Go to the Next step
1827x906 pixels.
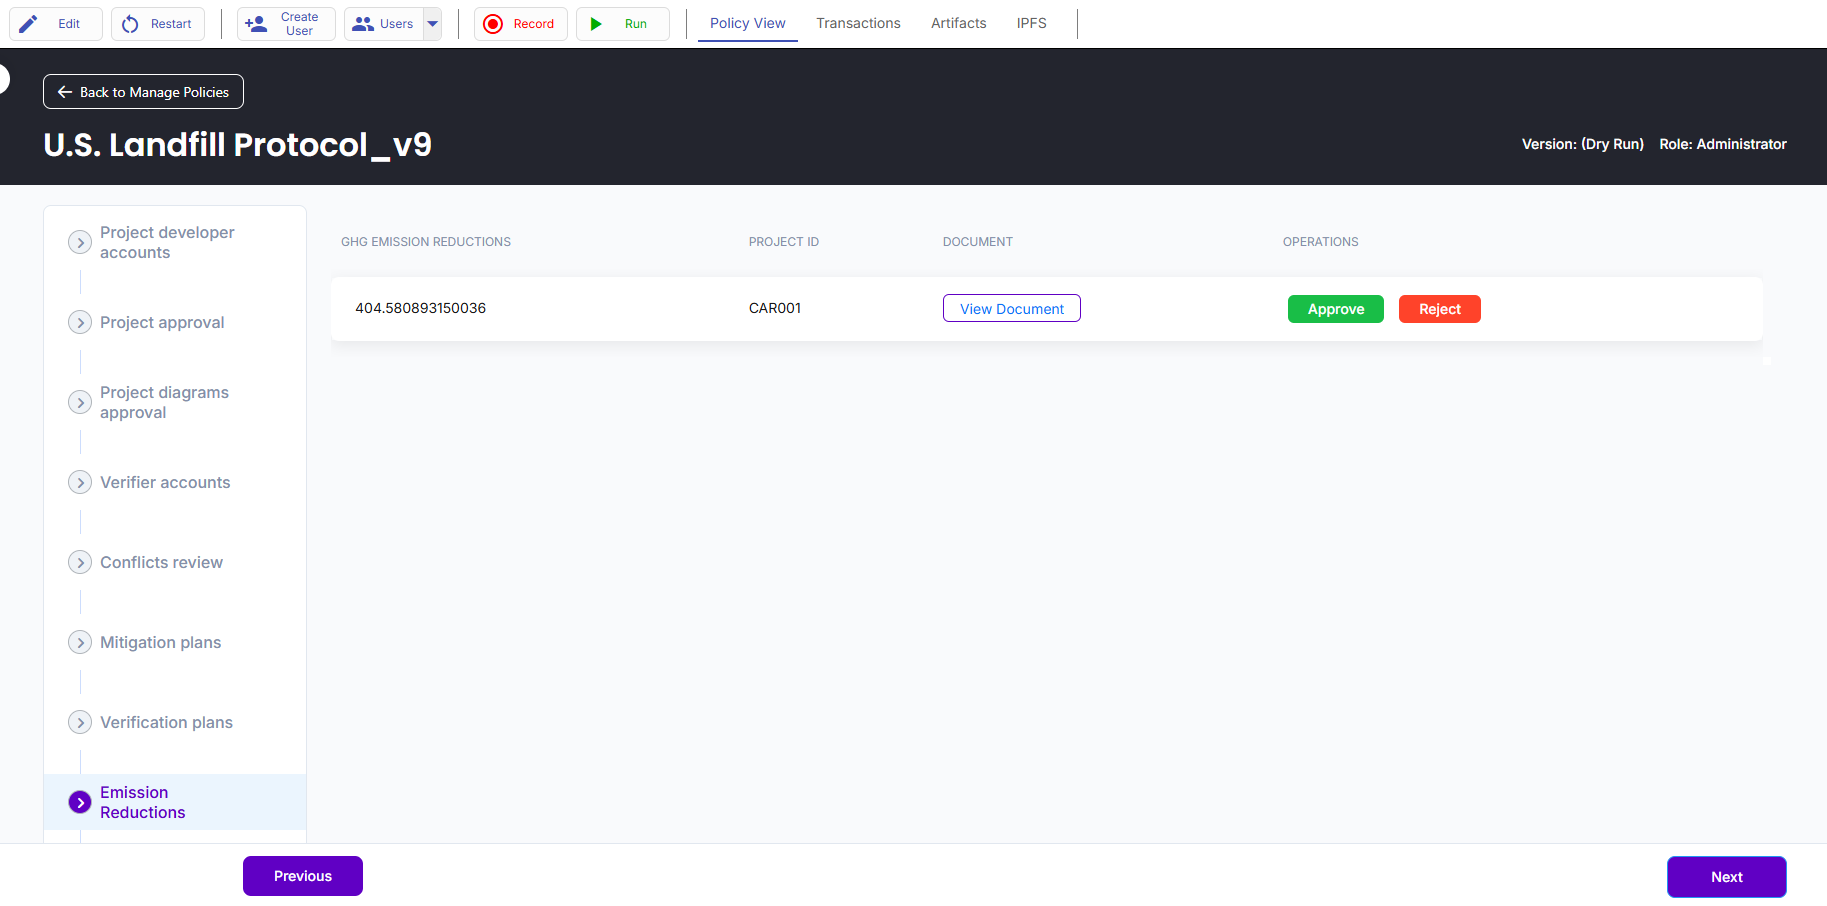[1726, 877]
